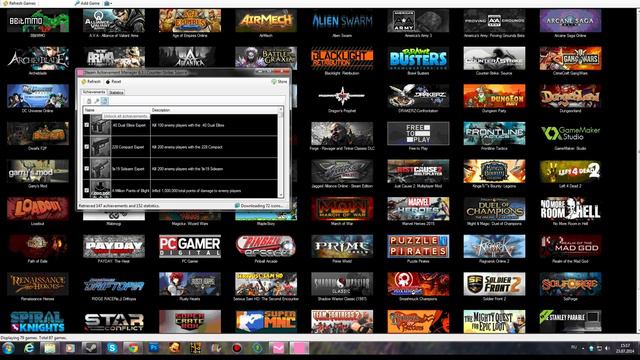Select the Left 4 Dead 2 tile

(570, 171)
